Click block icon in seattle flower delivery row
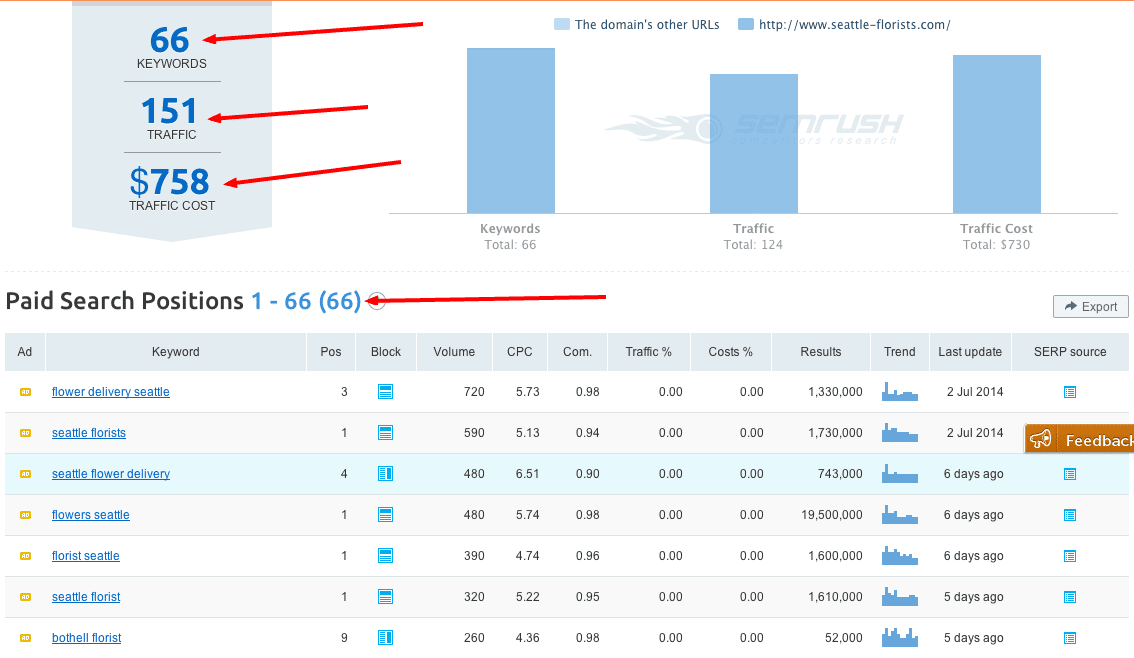 385,474
